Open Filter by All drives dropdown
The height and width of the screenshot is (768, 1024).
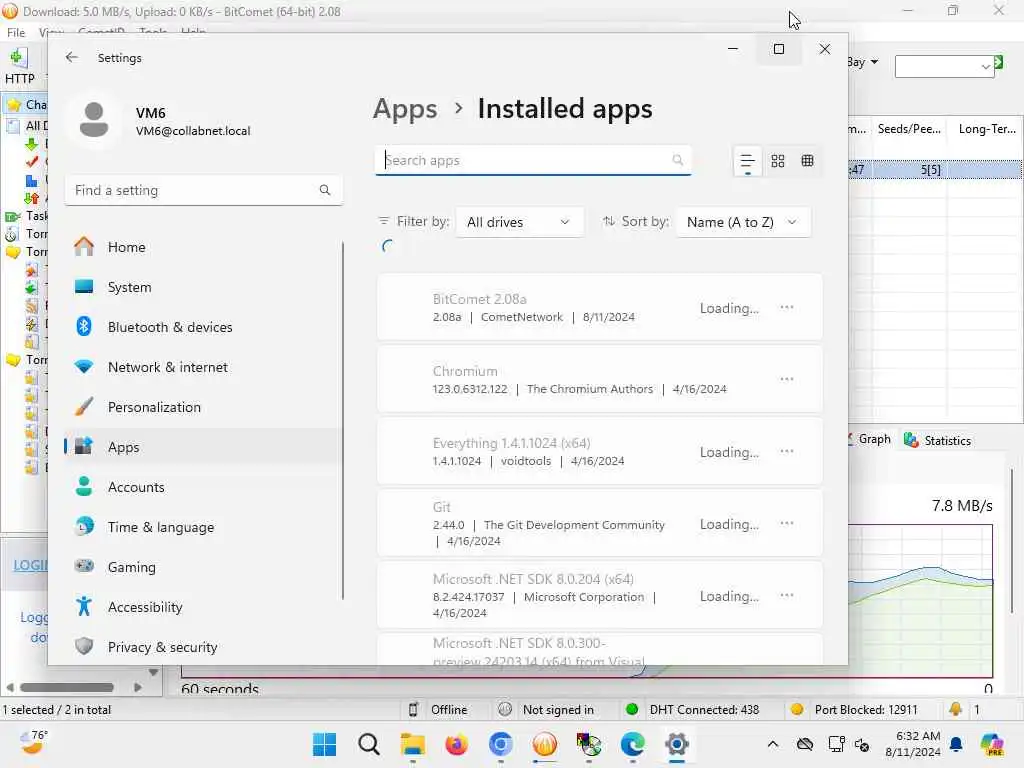coord(519,222)
